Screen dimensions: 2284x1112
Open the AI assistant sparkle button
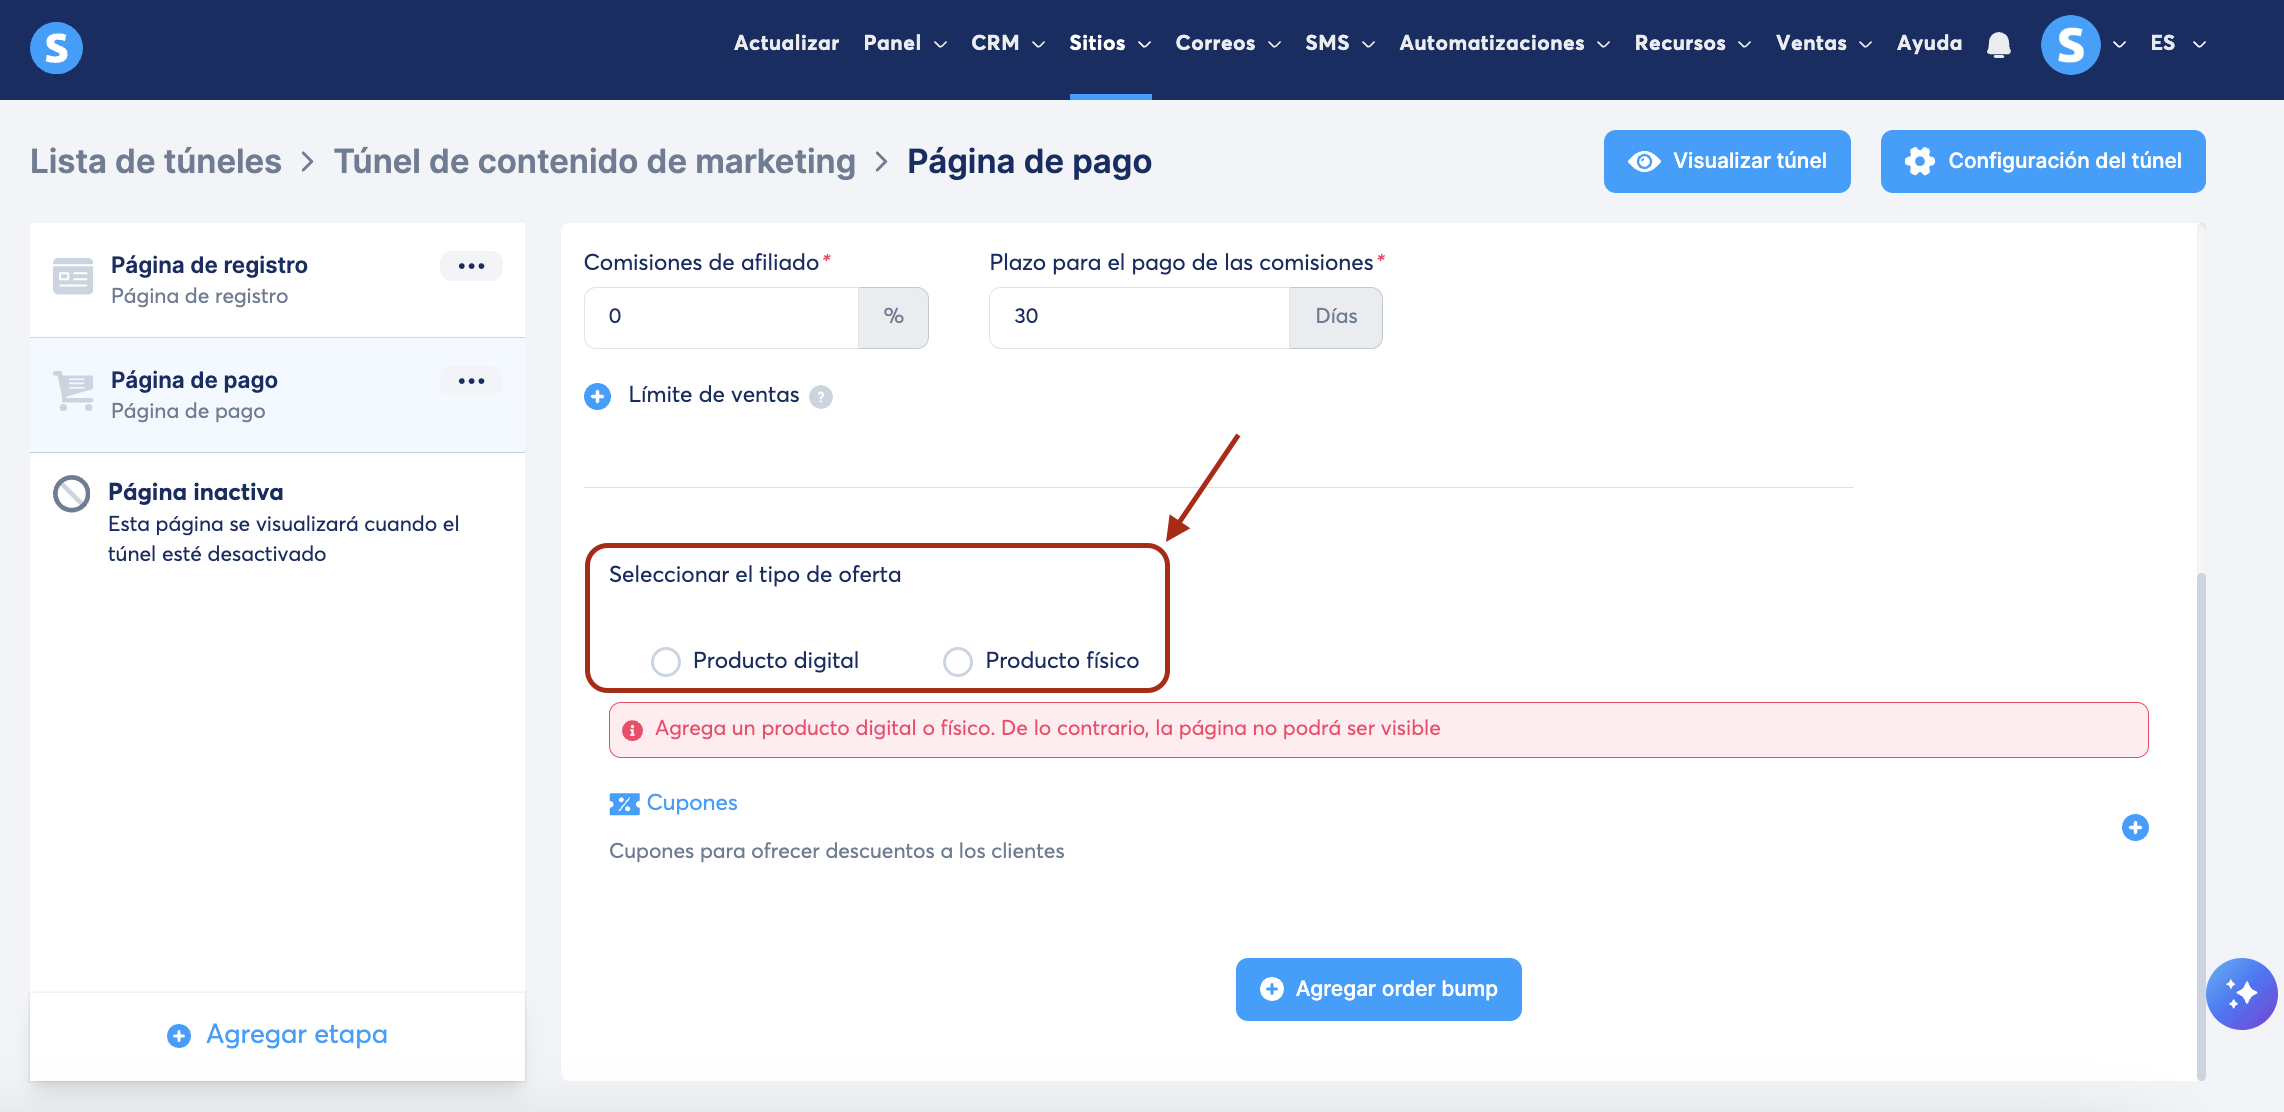(x=2241, y=993)
